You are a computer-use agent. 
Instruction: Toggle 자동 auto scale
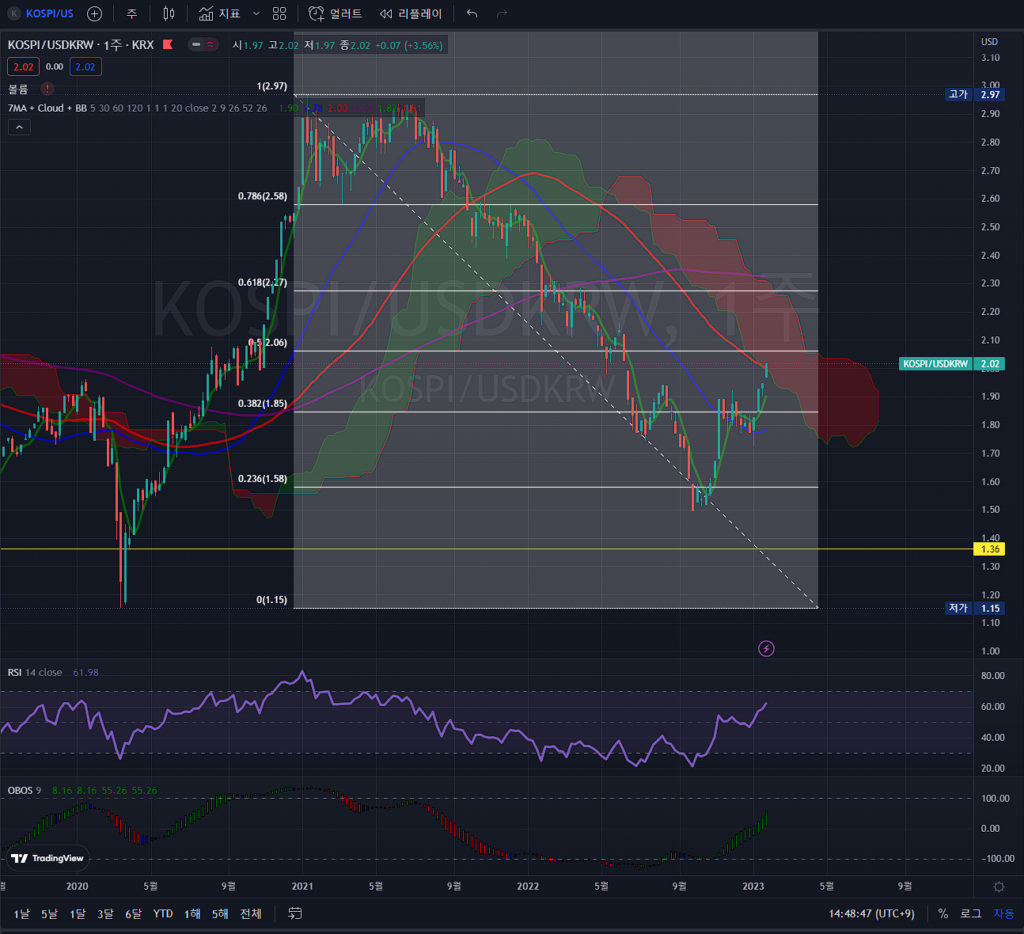(1002, 913)
